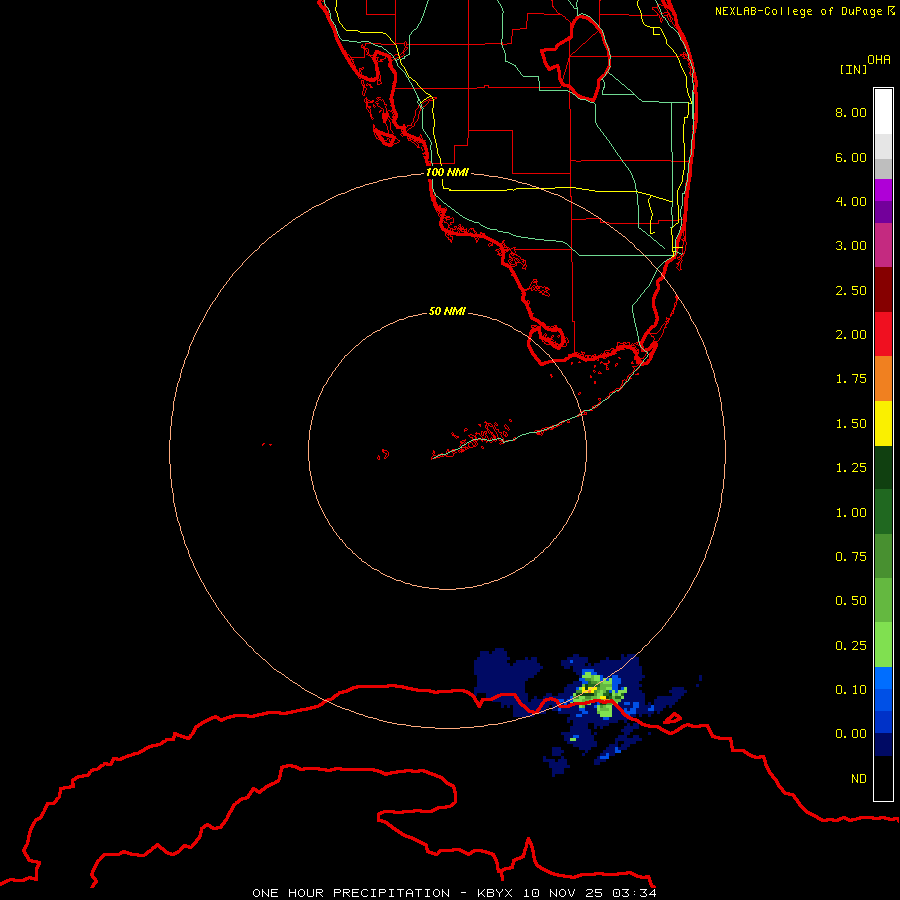This screenshot has width=900, height=900.
Task: Click the NEXLAB-College of DuPage label
Action: click(804, 11)
